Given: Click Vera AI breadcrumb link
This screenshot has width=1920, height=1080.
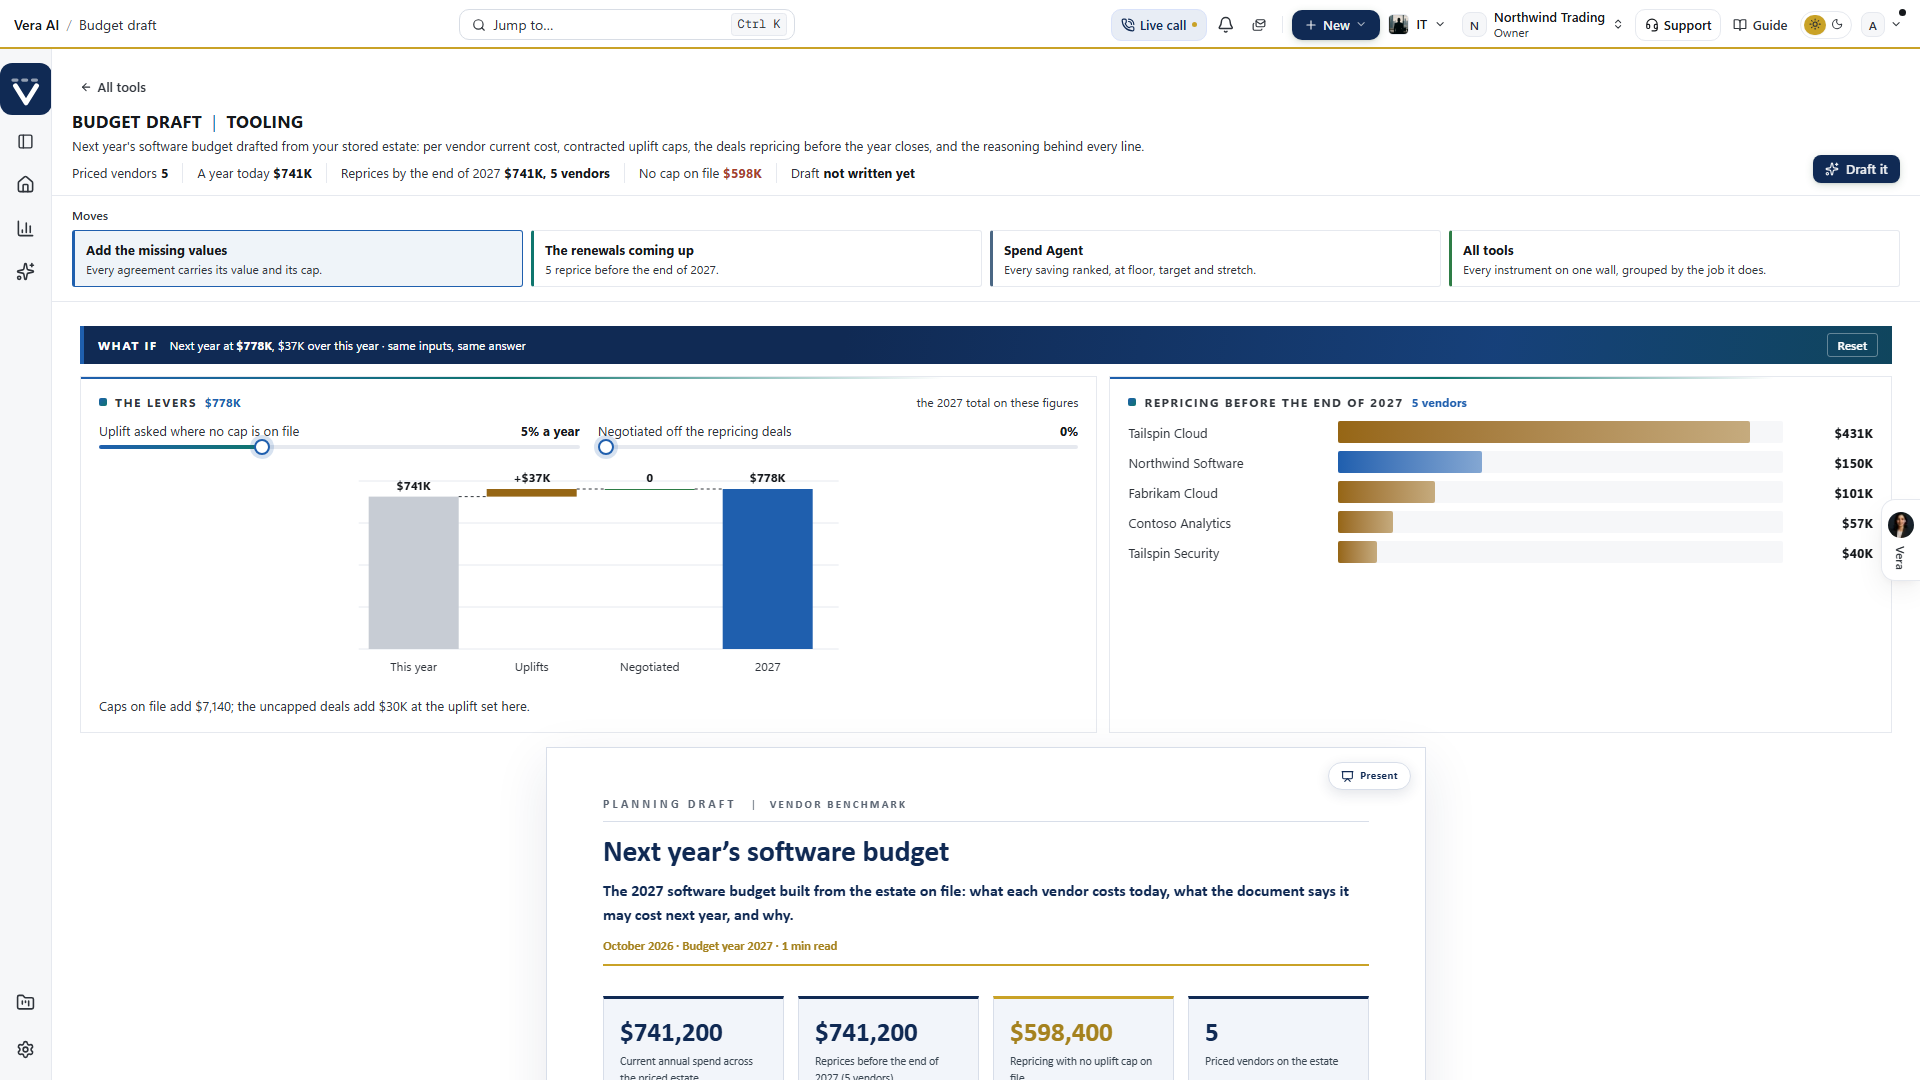Looking at the screenshot, I should click(x=36, y=25).
